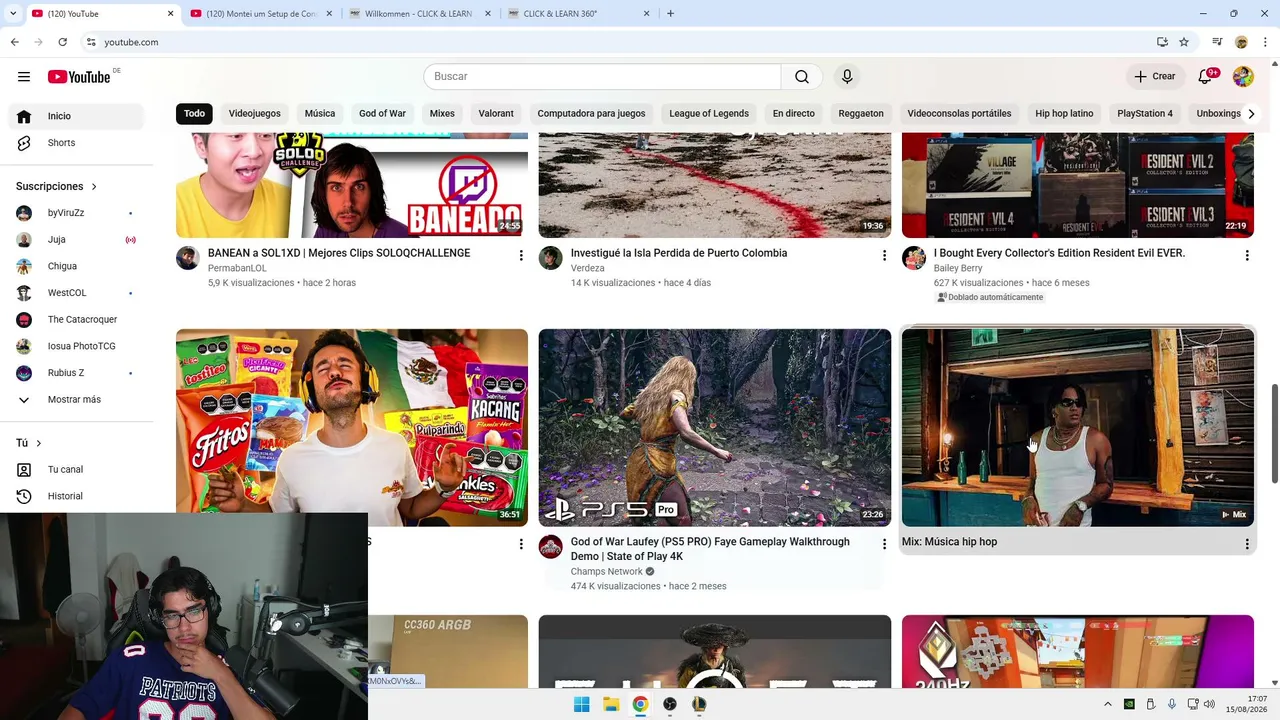Select the Videojuegos filter chip

pyautogui.click(x=255, y=114)
